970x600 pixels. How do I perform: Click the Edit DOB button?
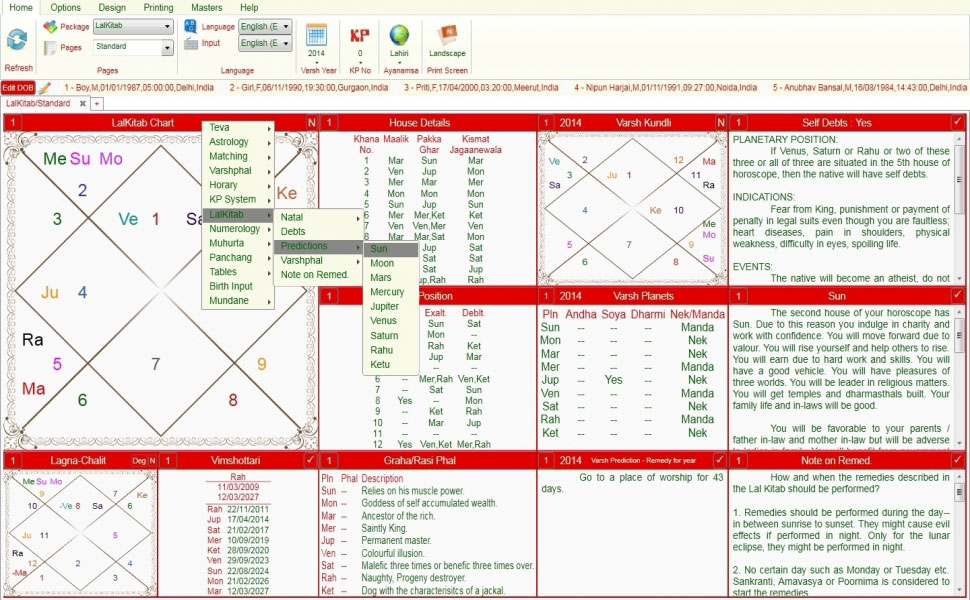18,88
